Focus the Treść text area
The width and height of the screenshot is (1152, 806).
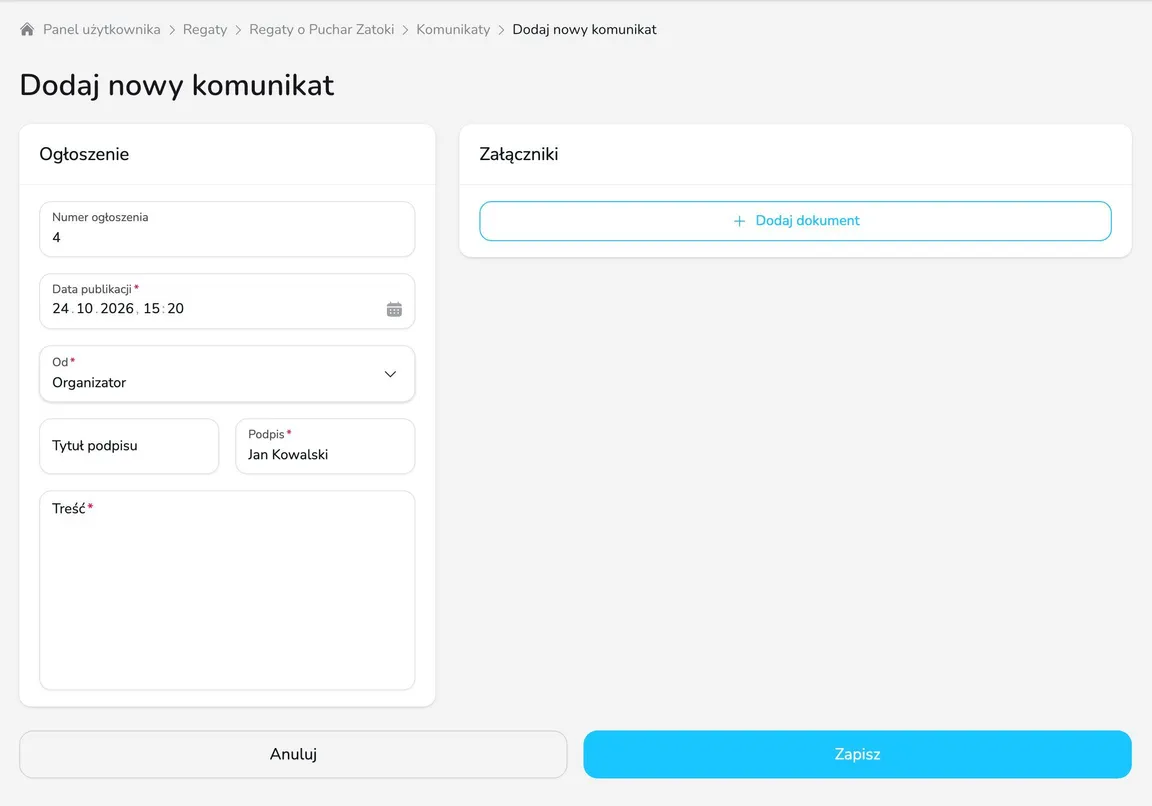point(227,591)
